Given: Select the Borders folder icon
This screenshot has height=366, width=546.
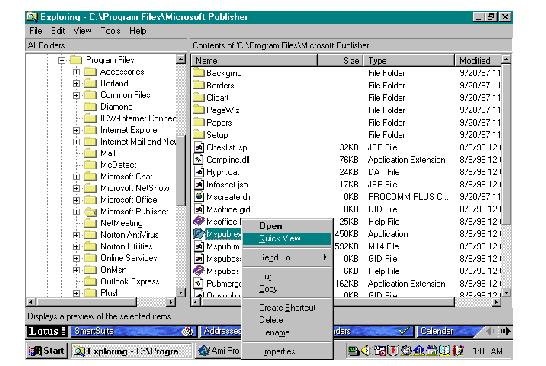Looking at the screenshot, I should click(x=198, y=85).
